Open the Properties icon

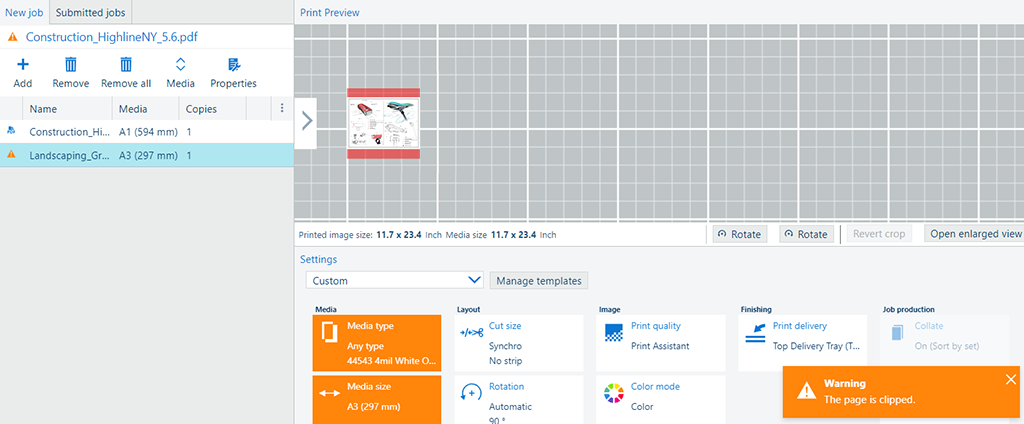coord(233,66)
